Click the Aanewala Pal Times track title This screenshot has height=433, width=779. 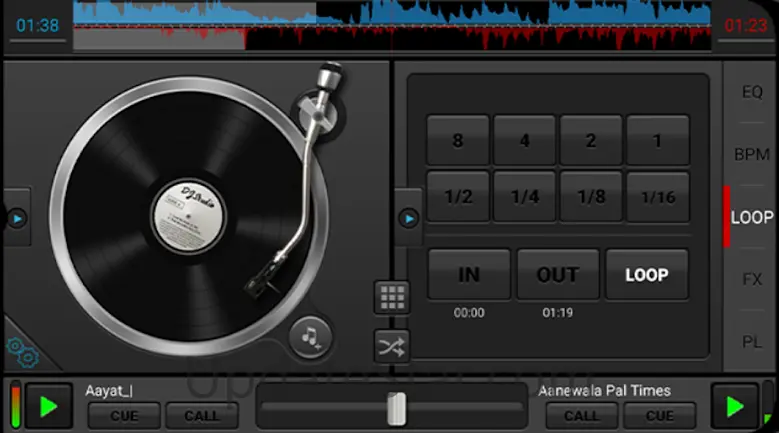pyautogui.click(x=604, y=391)
